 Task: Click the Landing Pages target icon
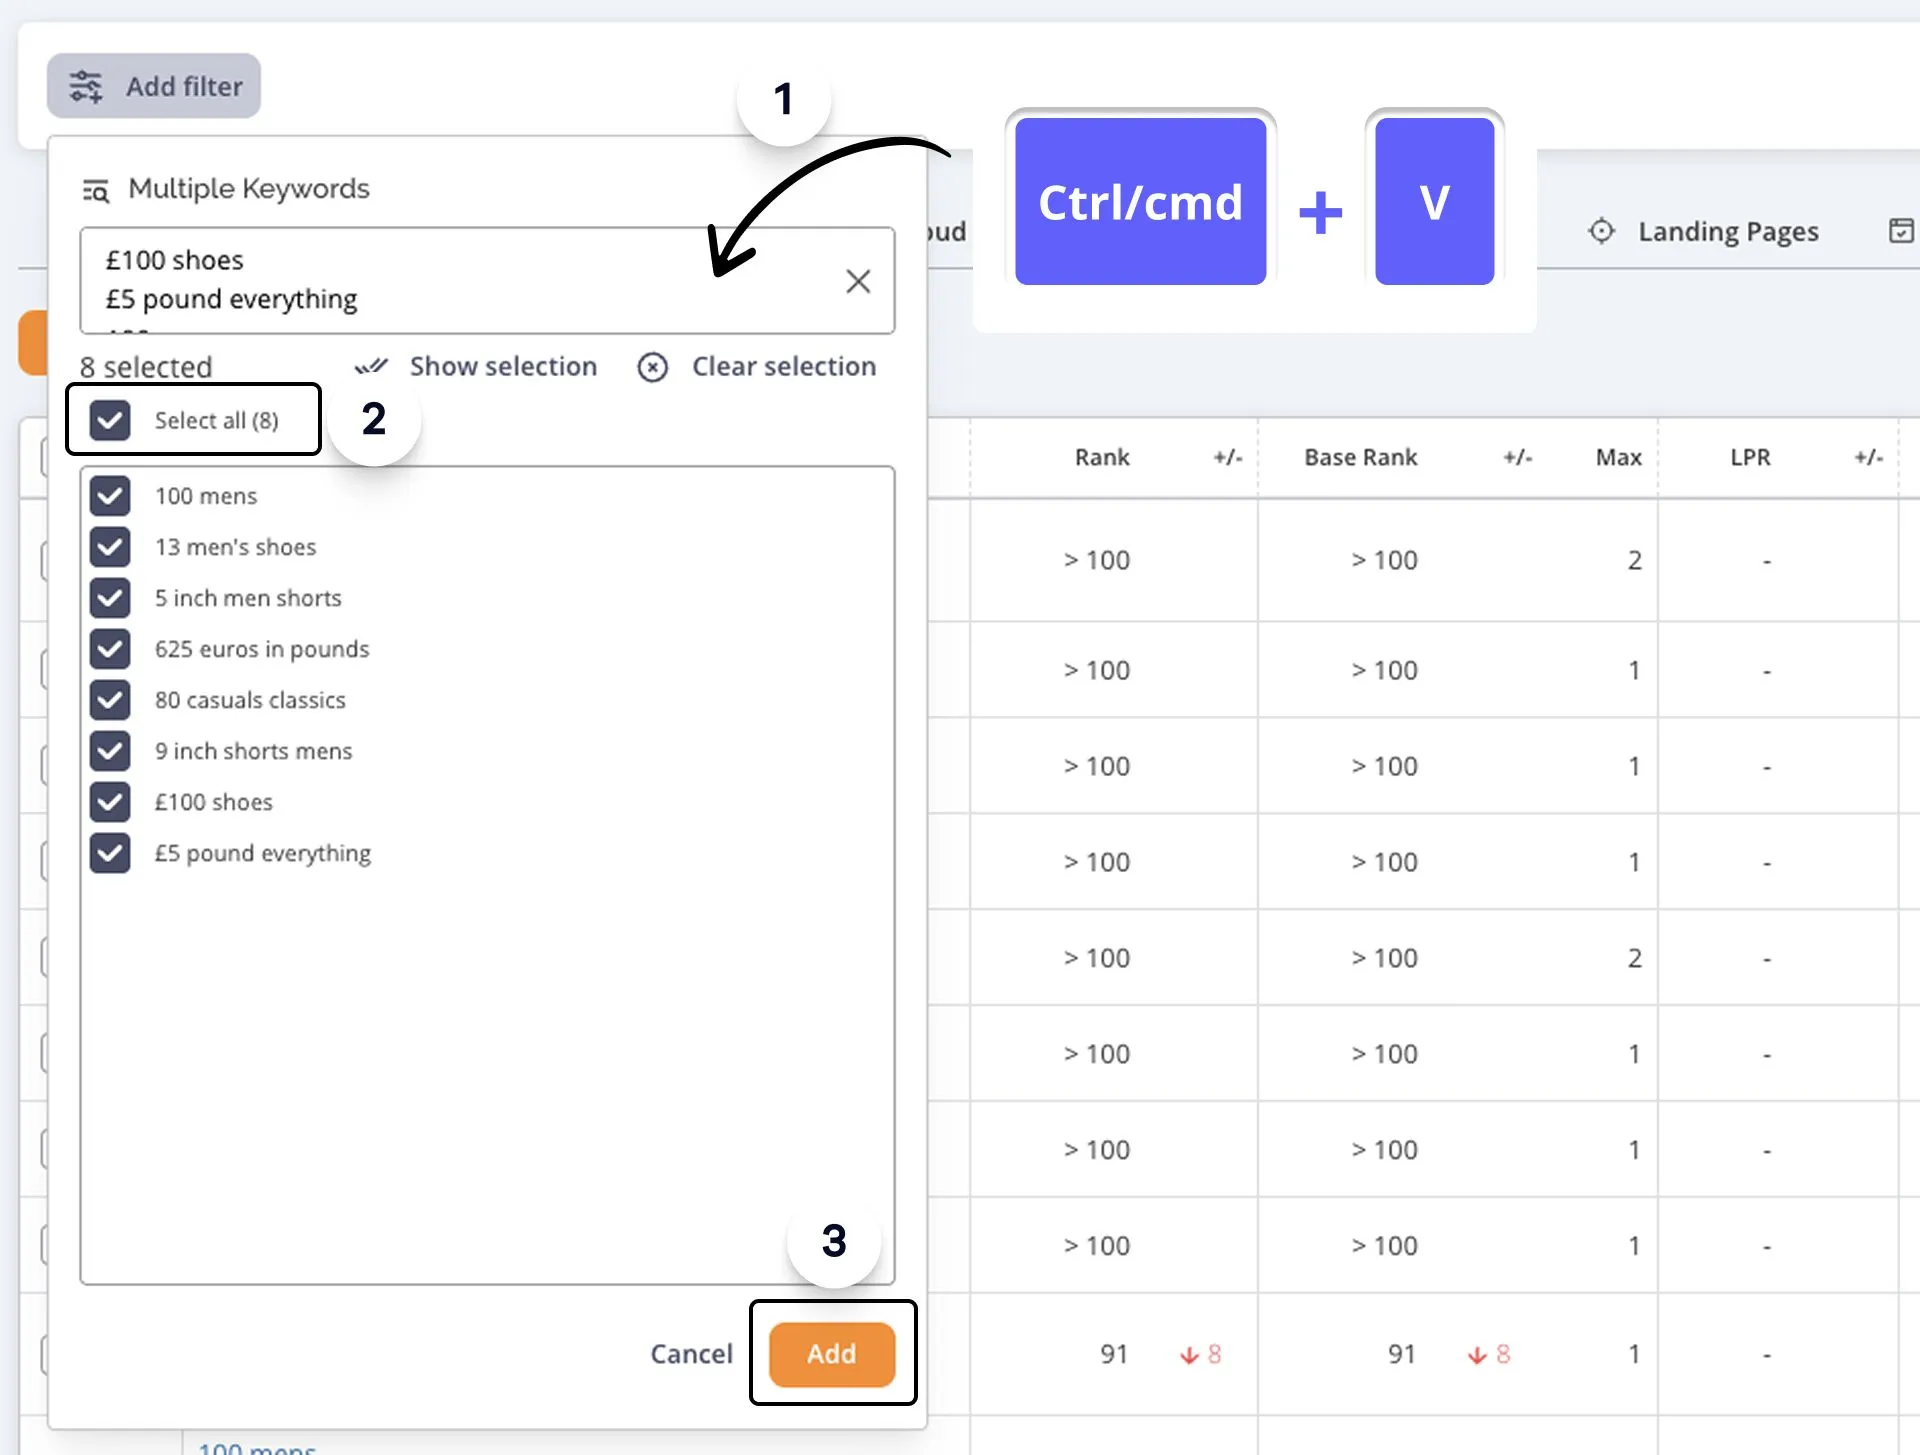coord(1601,231)
